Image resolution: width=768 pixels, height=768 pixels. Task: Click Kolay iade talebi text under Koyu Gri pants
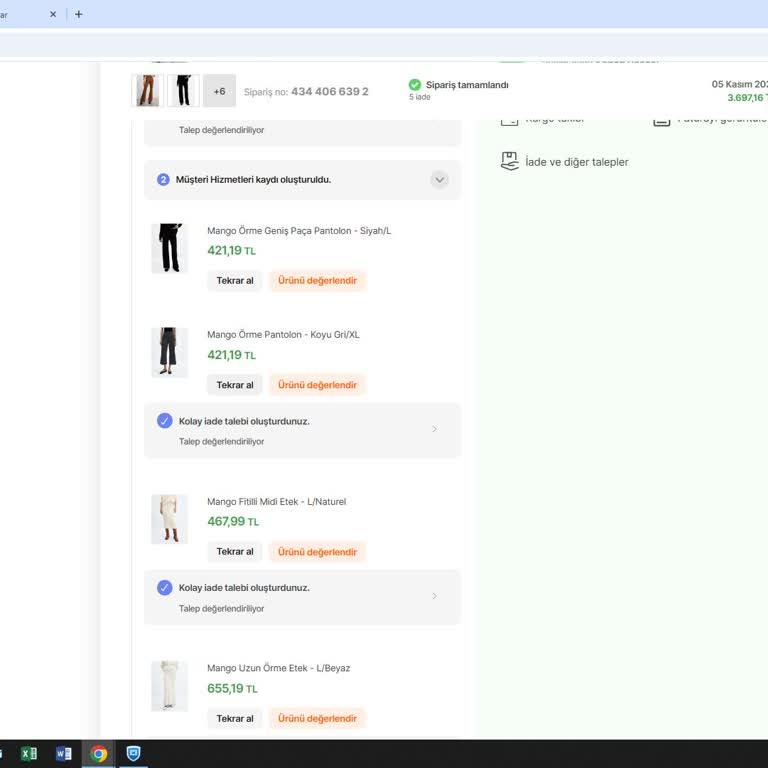point(244,421)
